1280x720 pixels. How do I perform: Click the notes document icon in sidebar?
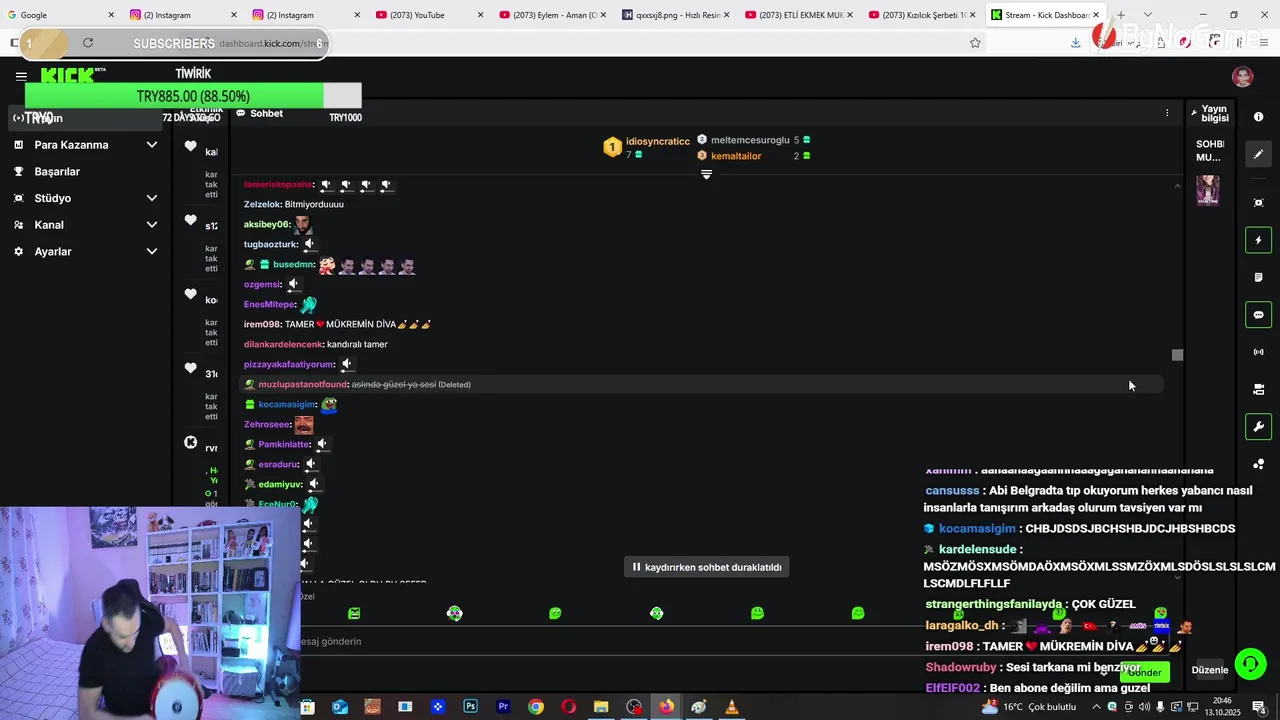(1258, 277)
